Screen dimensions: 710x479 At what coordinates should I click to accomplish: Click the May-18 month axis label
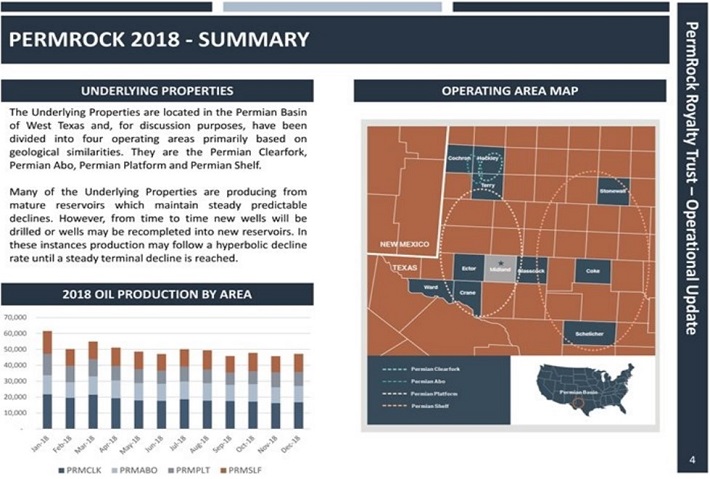coord(131,444)
